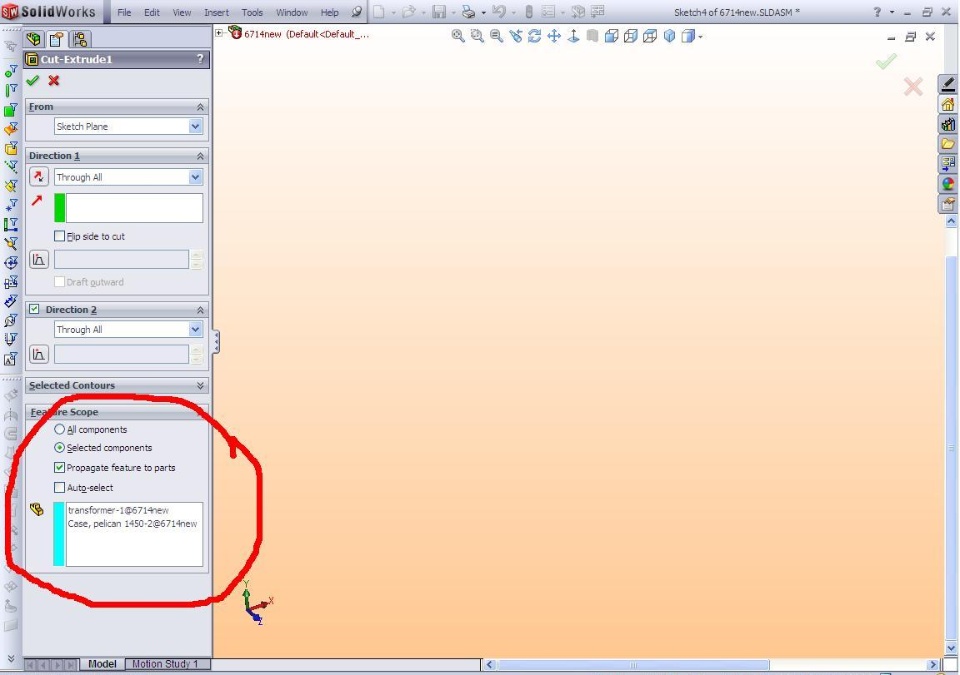The width and height of the screenshot is (960, 675).
Task: Open Direction 1 Through All end condition dropdown
Action: (x=195, y=177)
